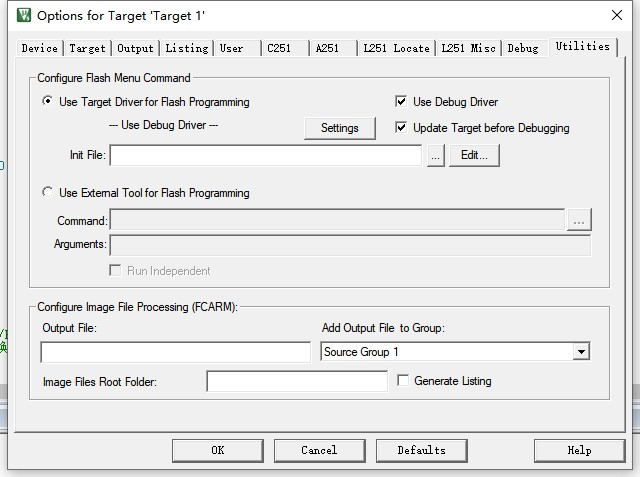Screen dimensions: 640x477
Task: Browse for Init File with ellipsis button
Action: click(x=436, y=155)
